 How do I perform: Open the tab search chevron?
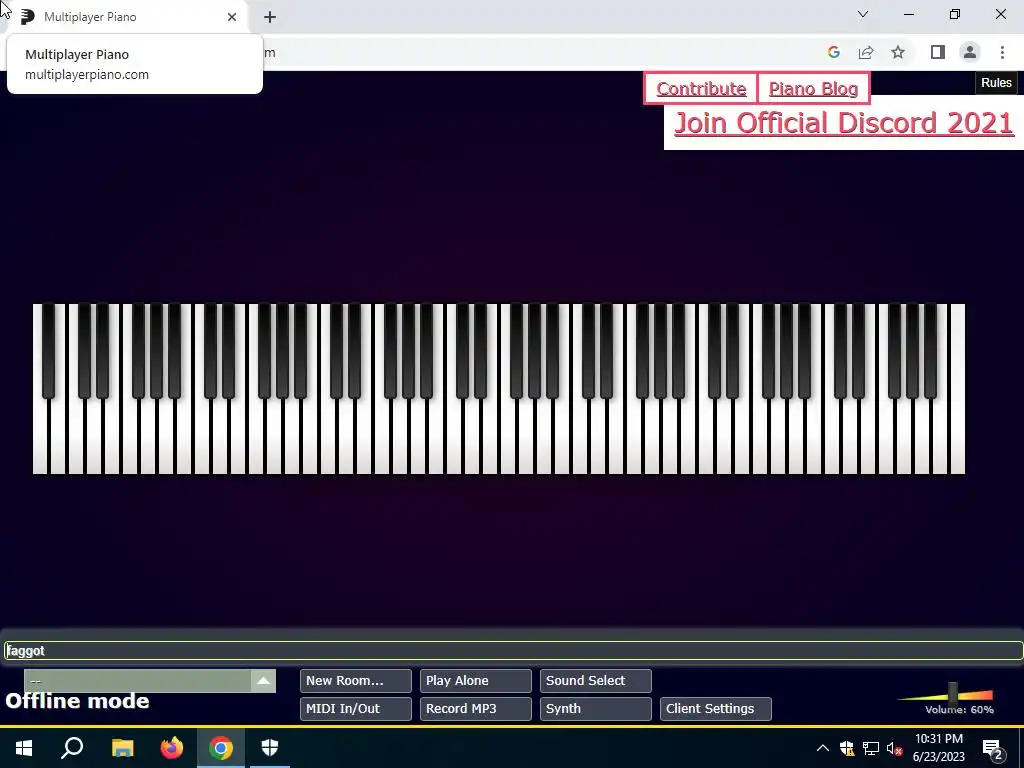click(x=863, y=14)
